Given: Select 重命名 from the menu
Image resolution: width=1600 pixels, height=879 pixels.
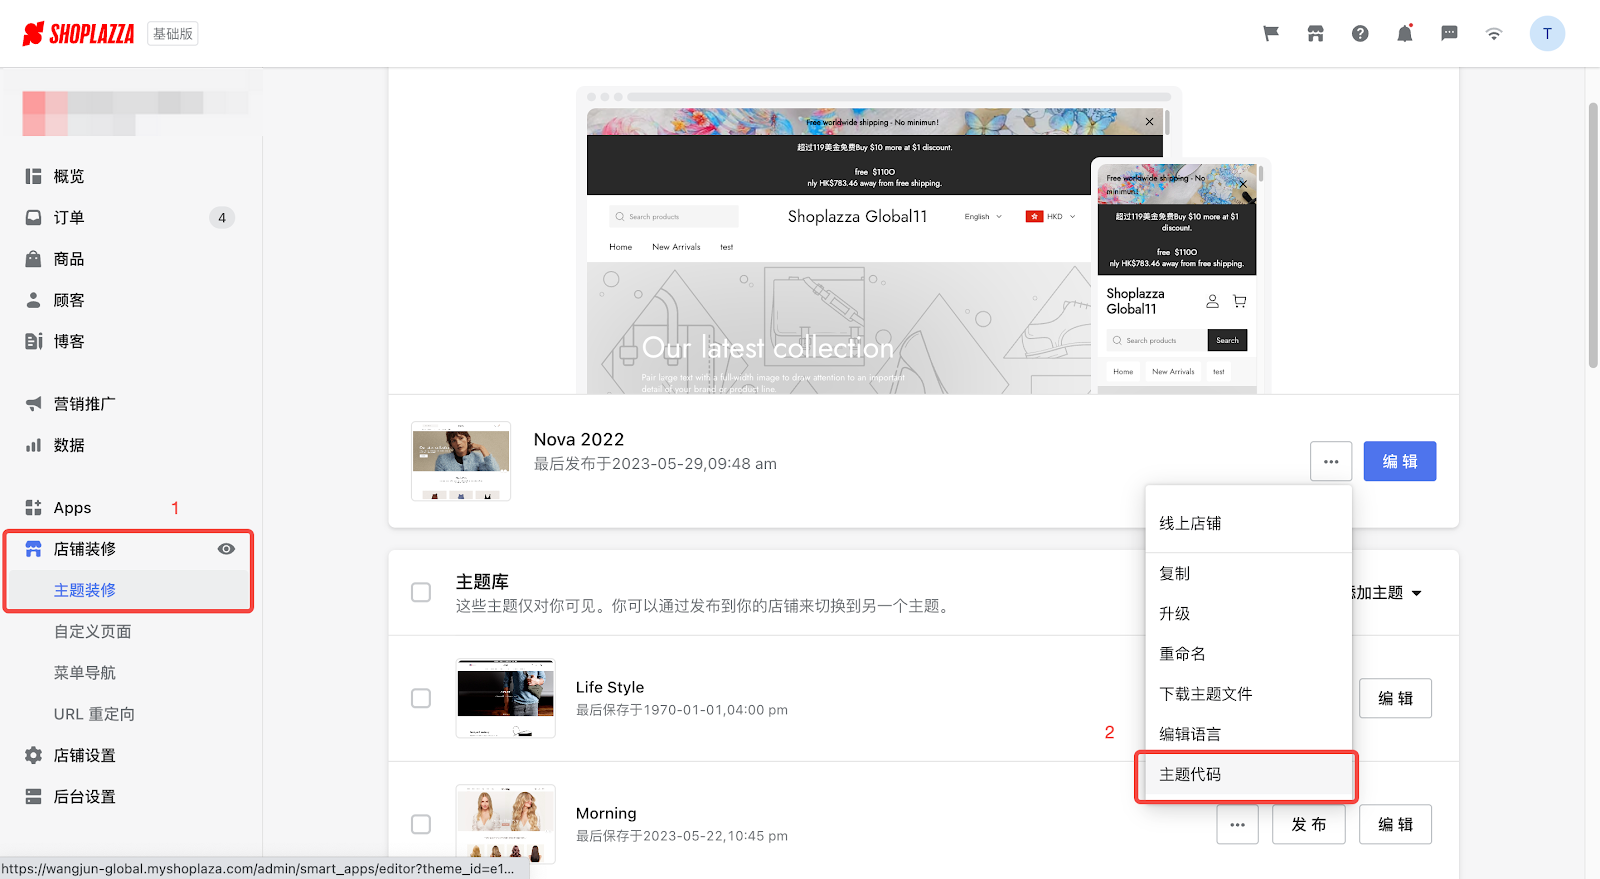Looking at the screenshot, I should [x=1248, y=653].
